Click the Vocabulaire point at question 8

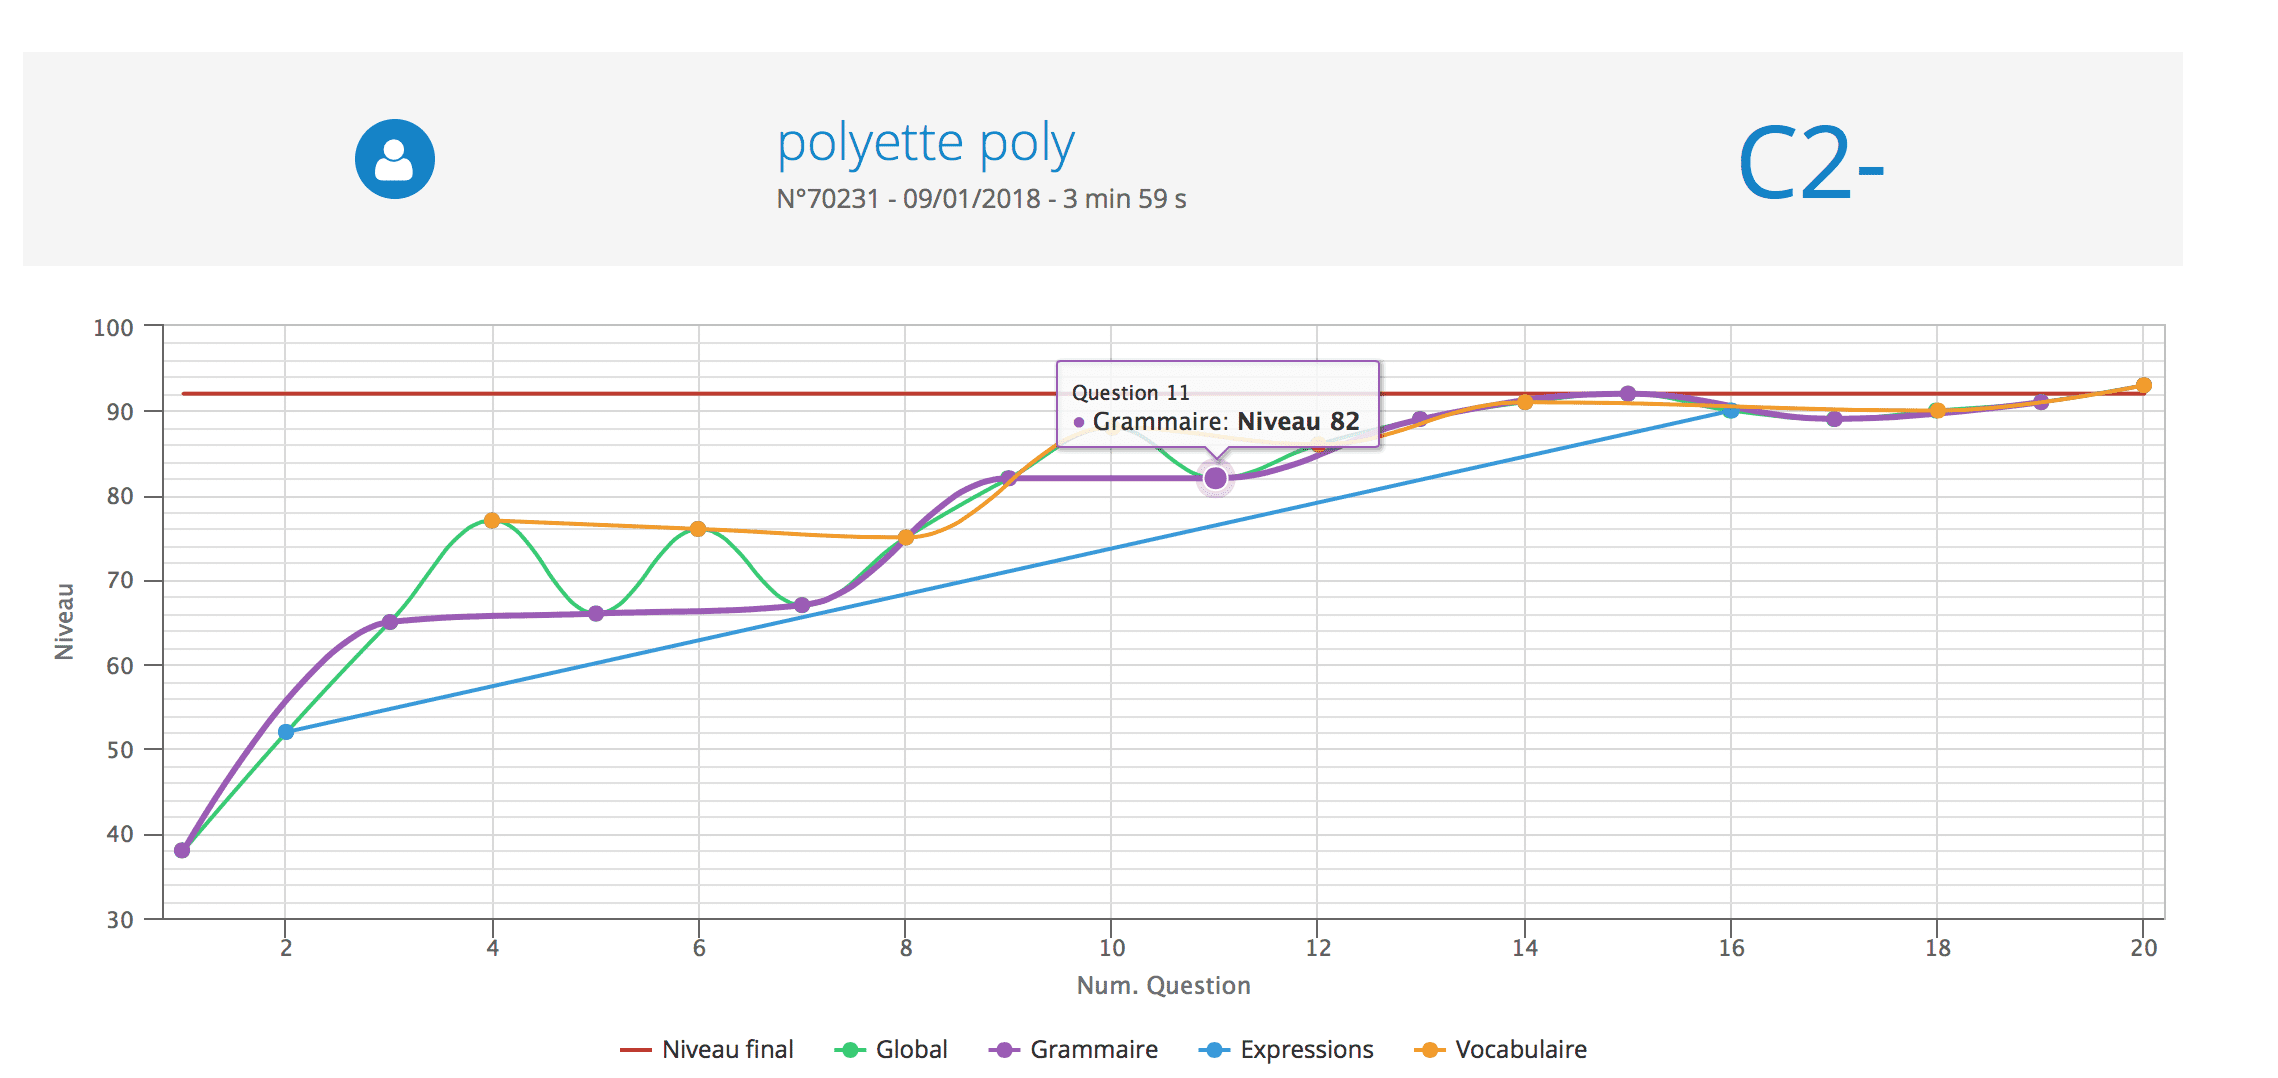coord(906,538)
